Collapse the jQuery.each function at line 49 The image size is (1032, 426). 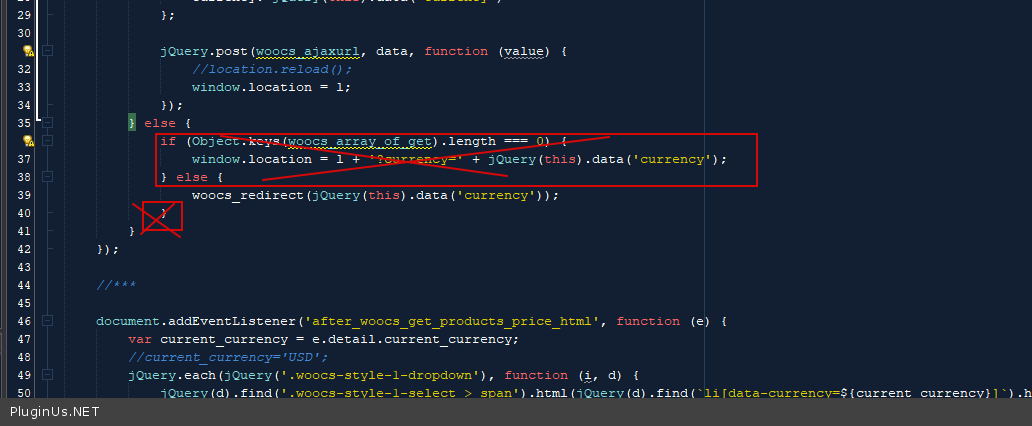[x=47, y=375]
